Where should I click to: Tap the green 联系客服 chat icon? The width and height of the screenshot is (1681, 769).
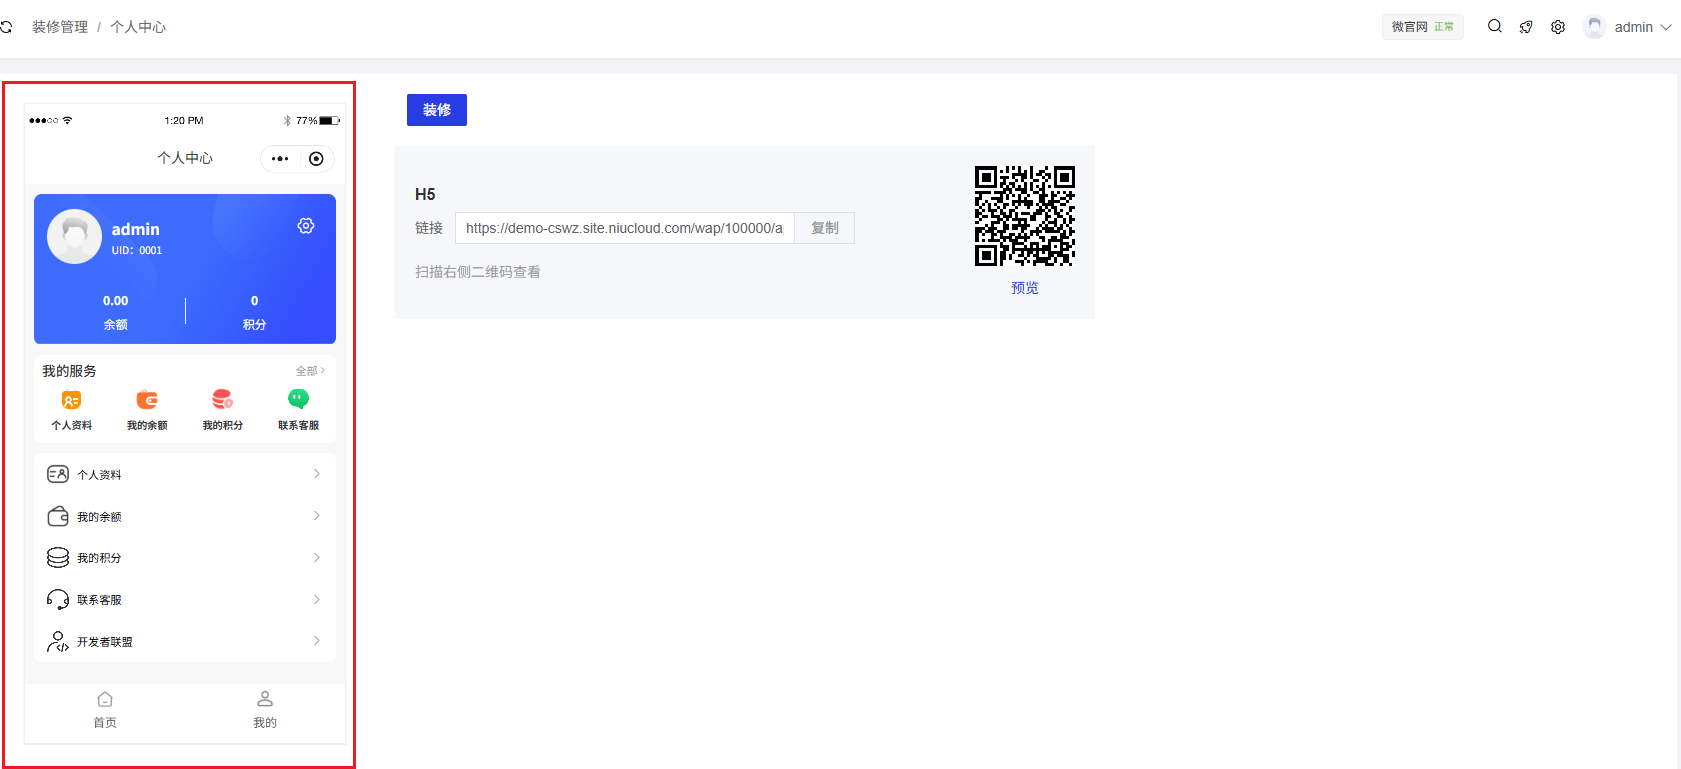(298, 400)
